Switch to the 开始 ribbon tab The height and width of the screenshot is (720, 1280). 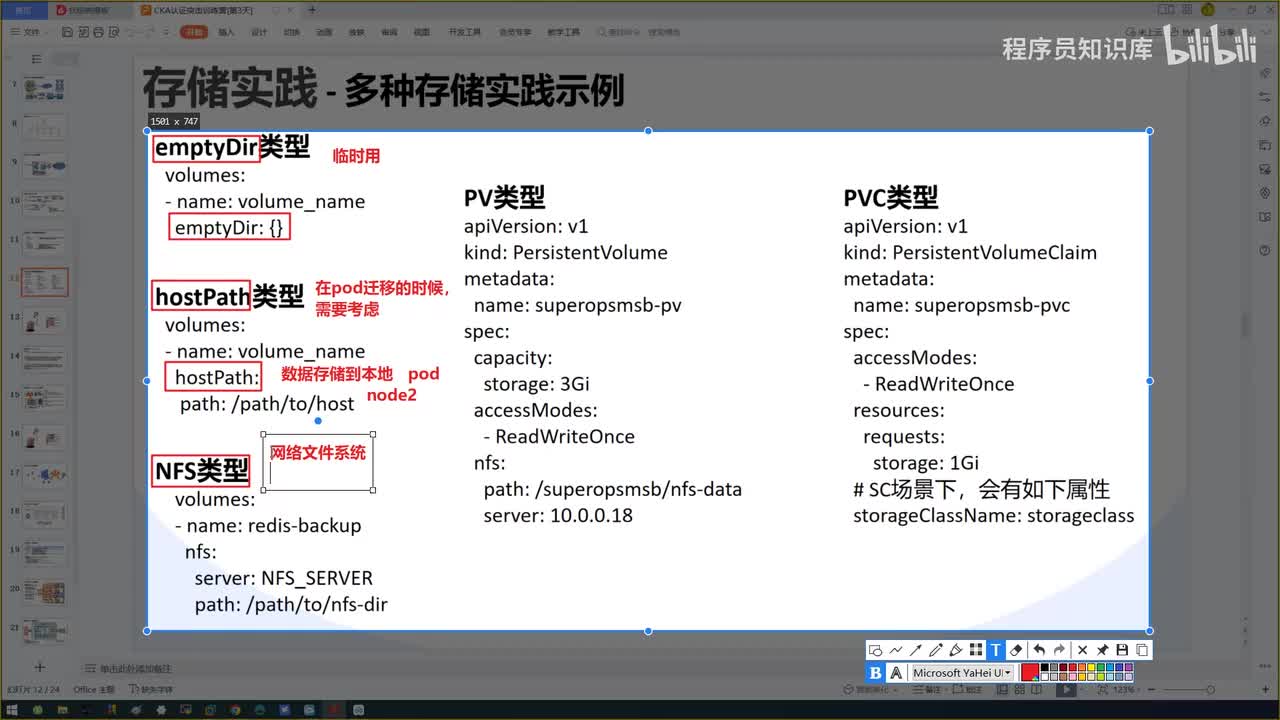point(193,32)
